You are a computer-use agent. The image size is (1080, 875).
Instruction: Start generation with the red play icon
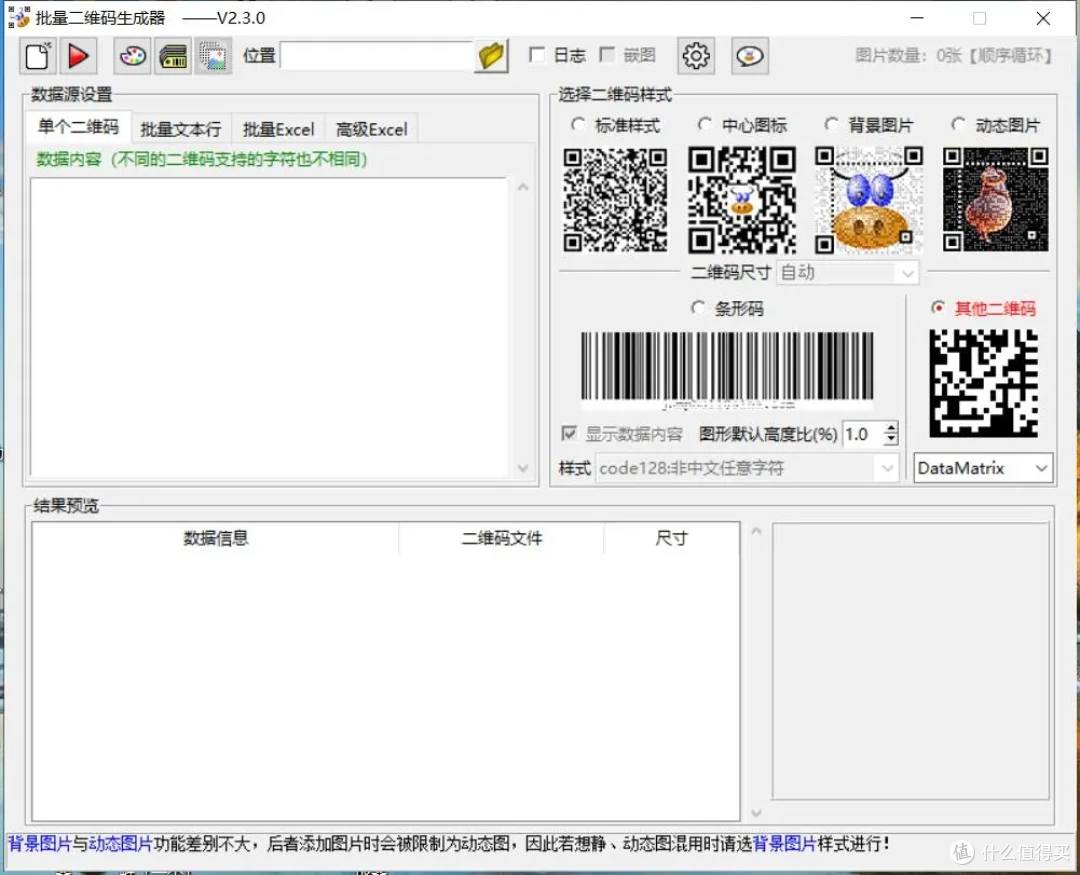(78, 56)
